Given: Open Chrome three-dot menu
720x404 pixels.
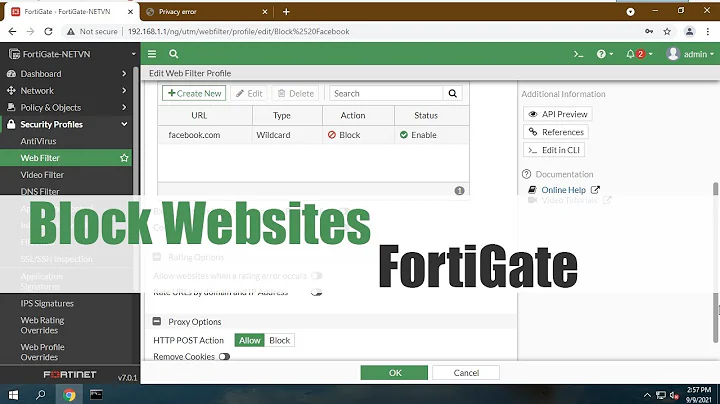Looking at the screenshot, I should [708, 31].
